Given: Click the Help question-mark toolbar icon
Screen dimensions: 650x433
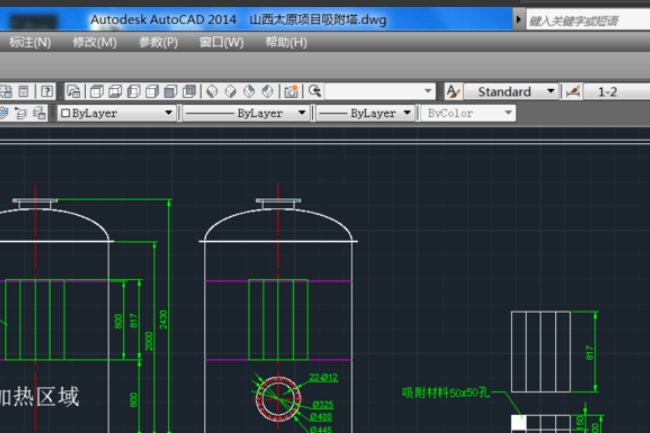Looking at the screenshot, I should coord(47,92).
